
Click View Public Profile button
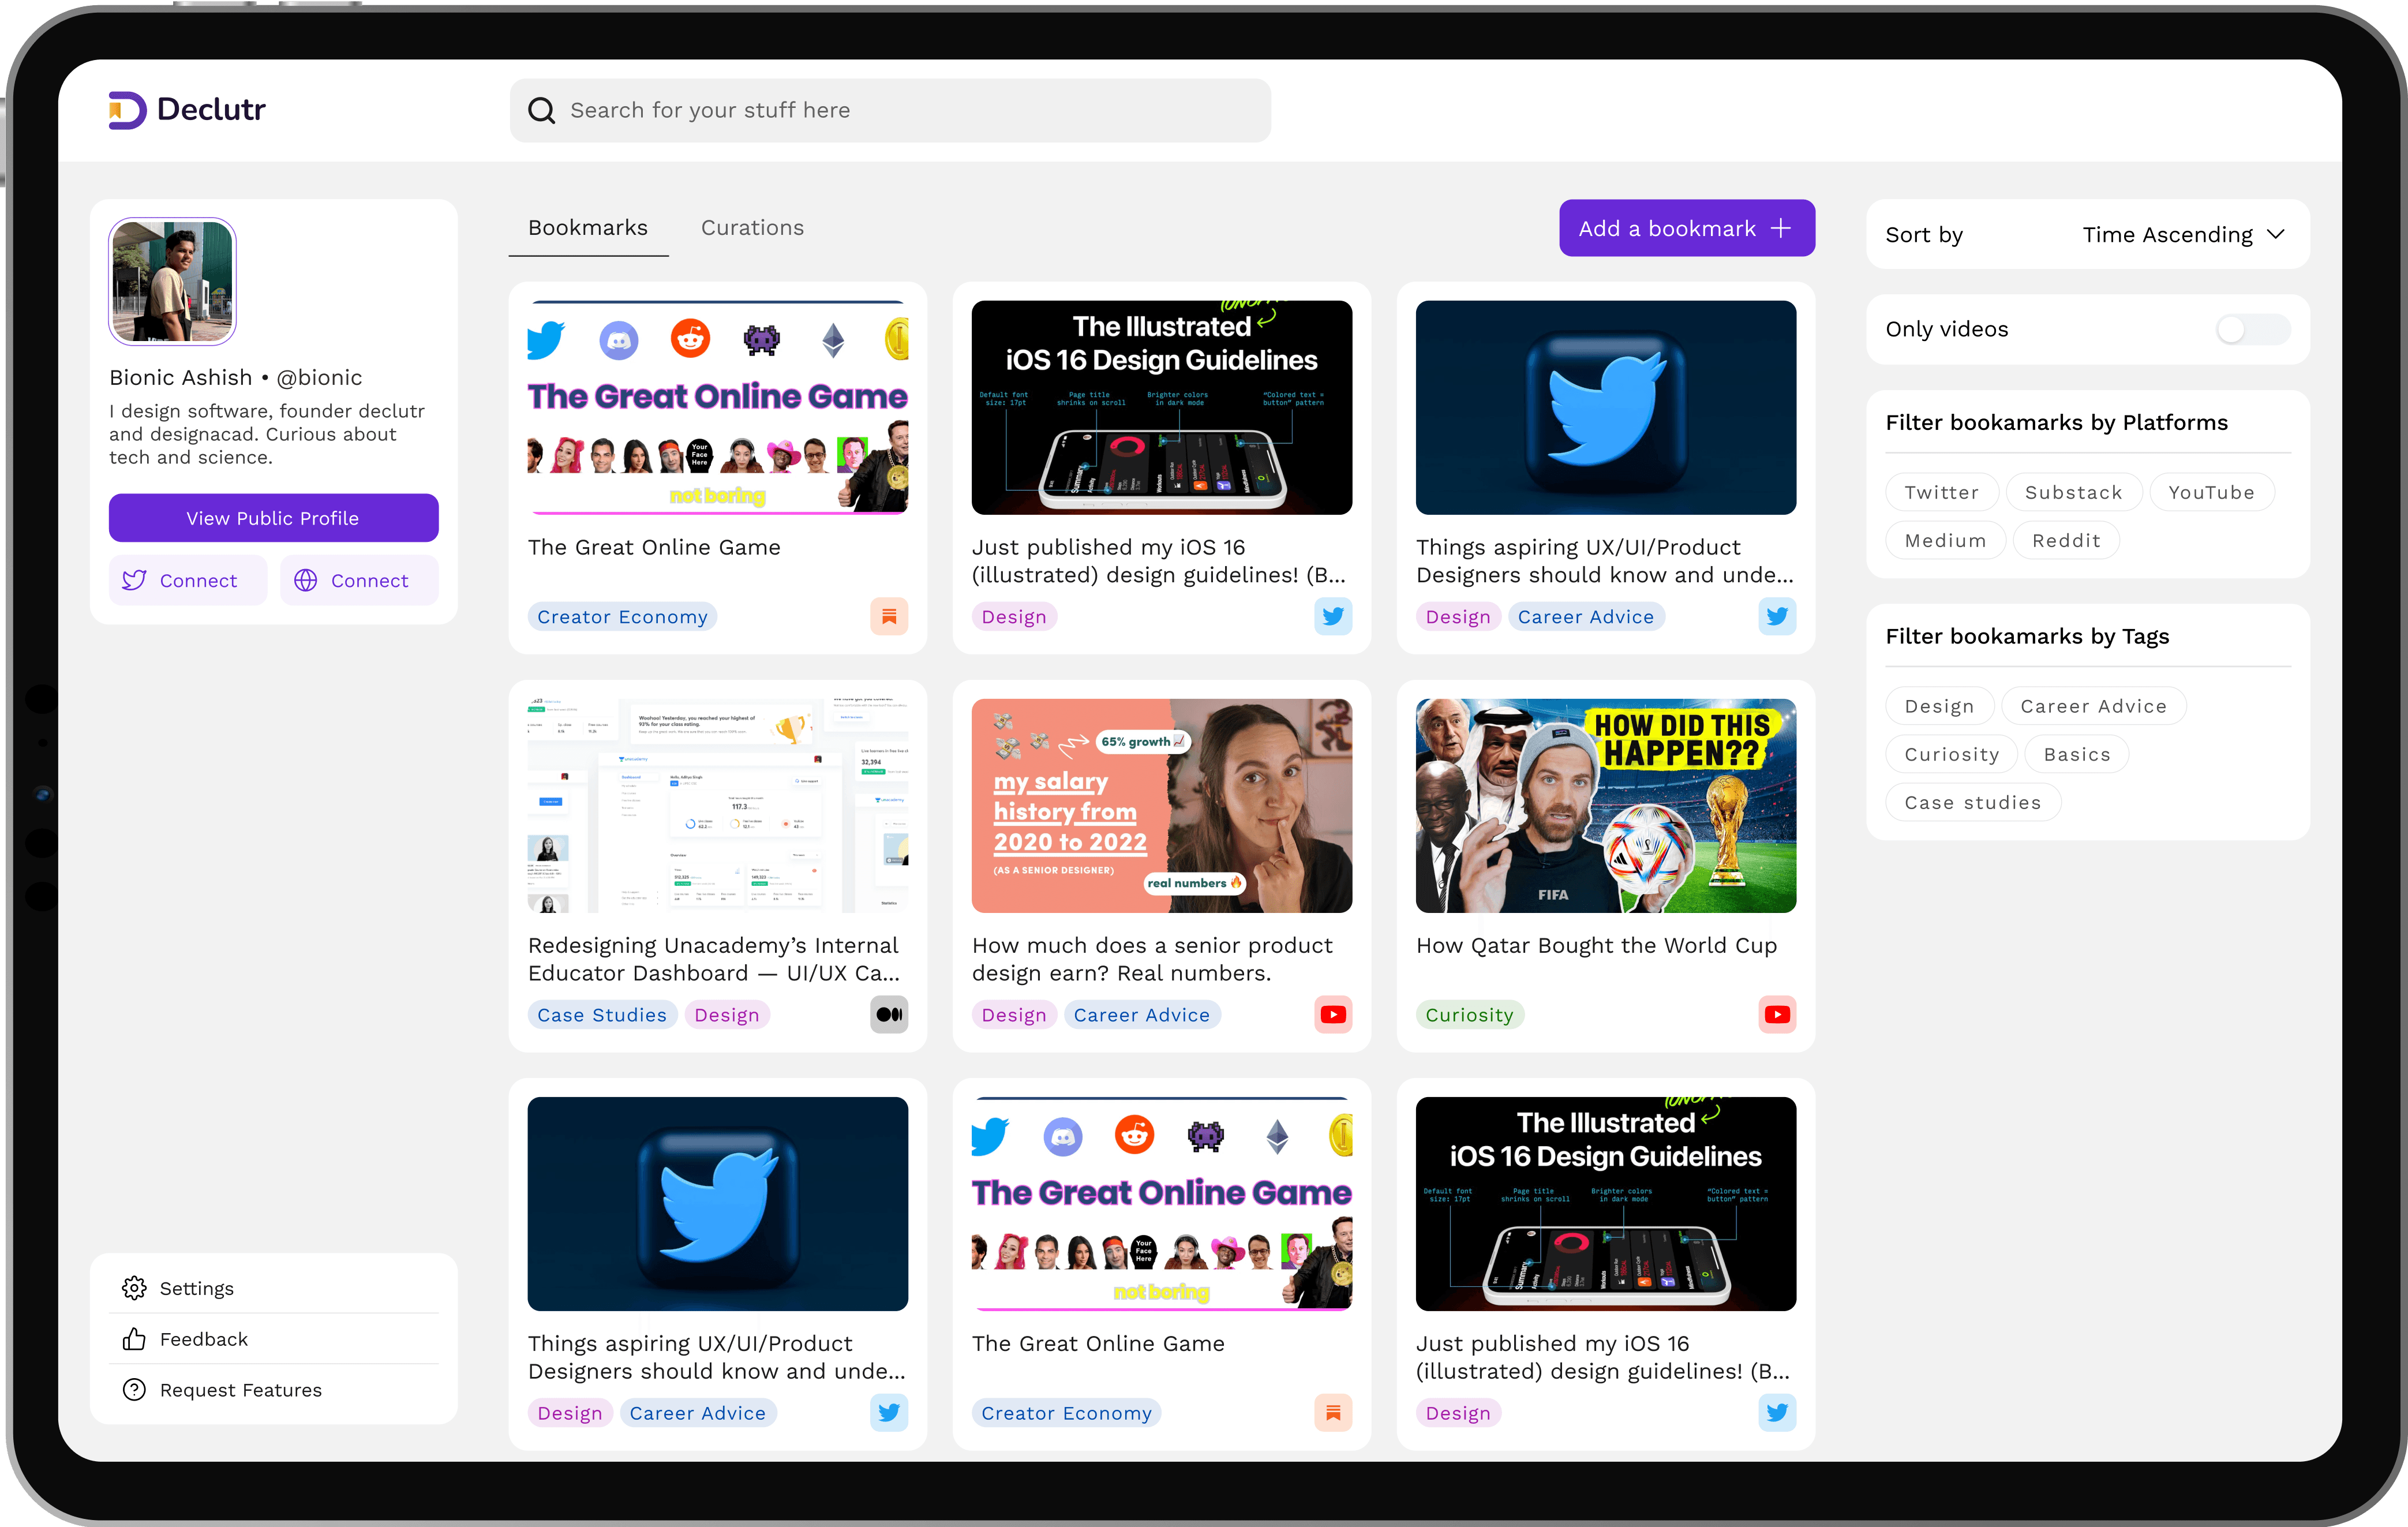[273, 518]
